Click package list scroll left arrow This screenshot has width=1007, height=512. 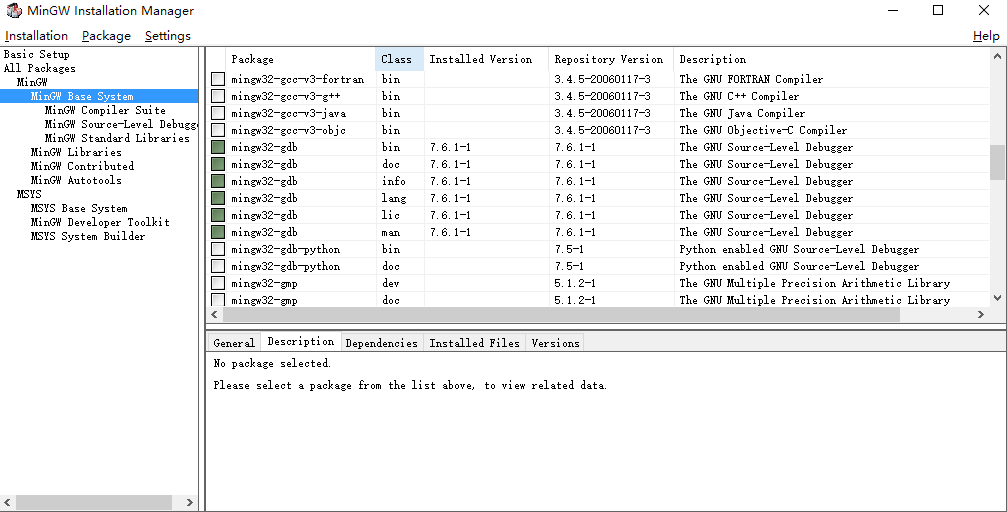[215, 315]
